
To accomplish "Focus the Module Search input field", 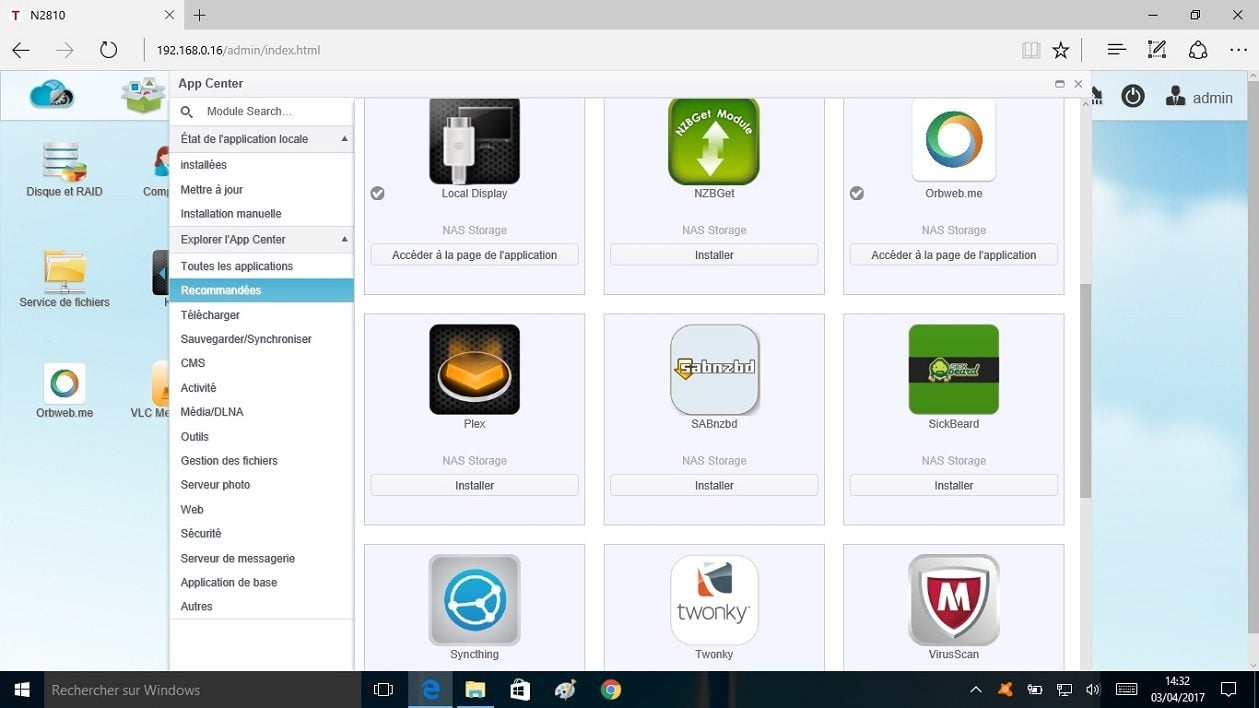I will click(x=270, y=112).
